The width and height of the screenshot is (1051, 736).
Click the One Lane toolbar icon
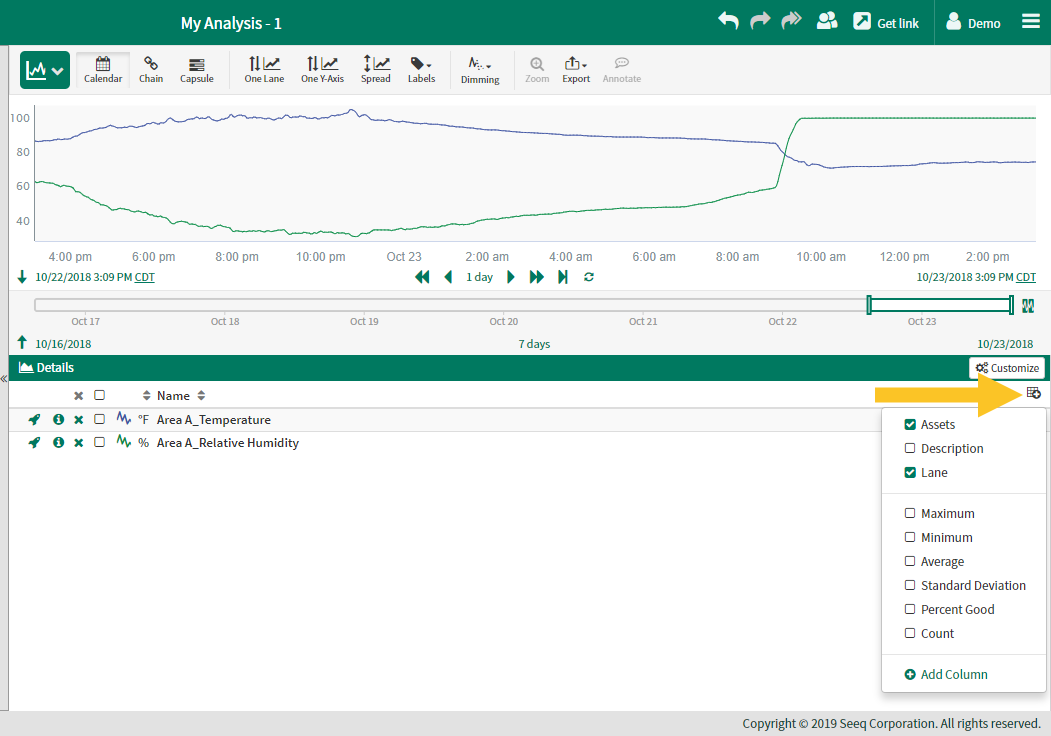(x=264, y=70)
